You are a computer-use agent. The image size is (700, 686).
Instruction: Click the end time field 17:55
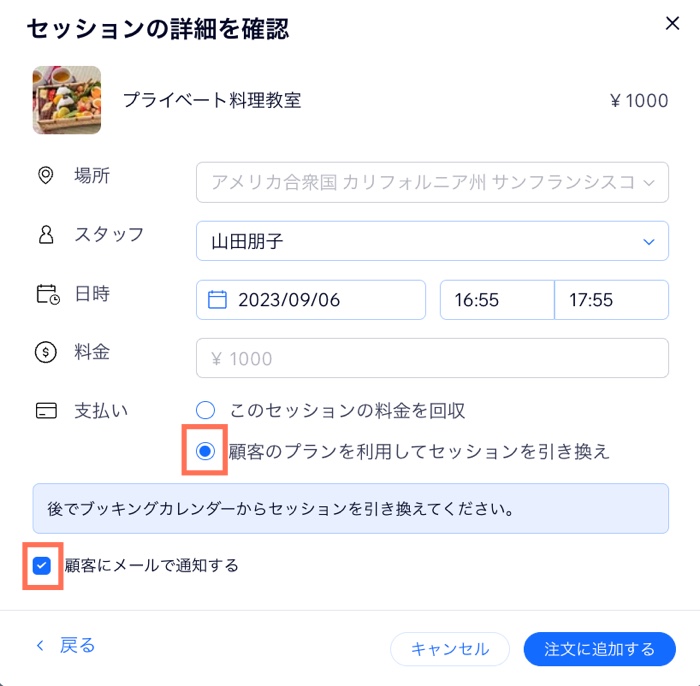(x=612, y=300)
